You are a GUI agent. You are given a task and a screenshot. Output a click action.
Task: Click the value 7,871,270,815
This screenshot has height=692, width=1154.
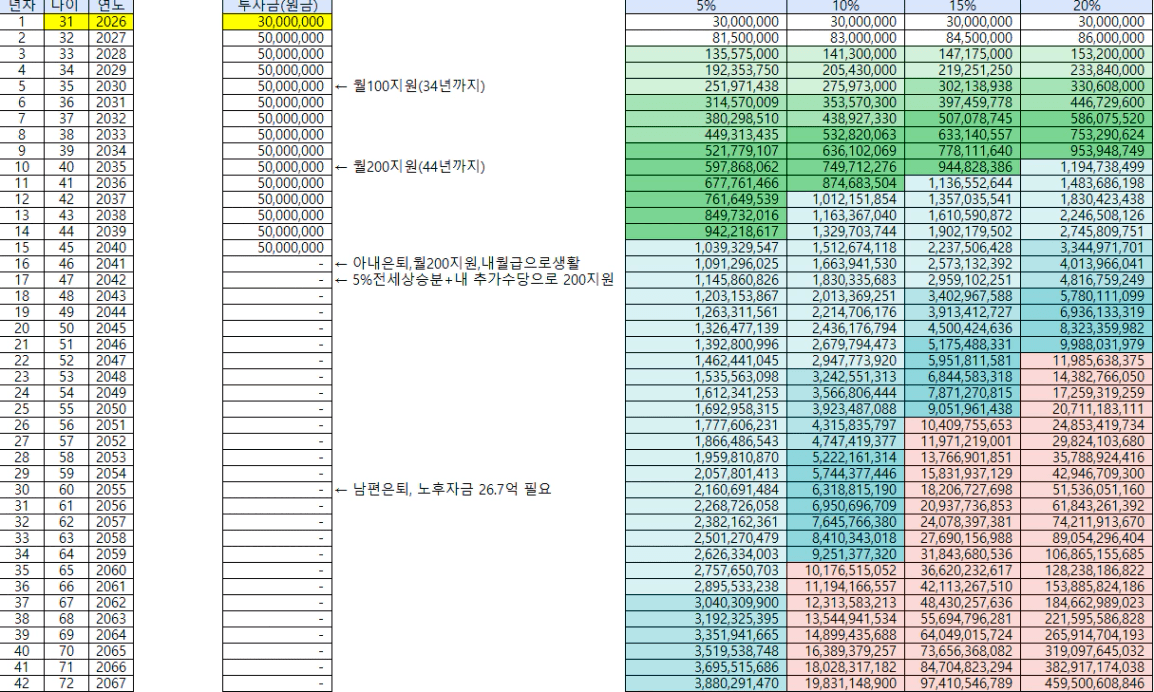(963, 393)
